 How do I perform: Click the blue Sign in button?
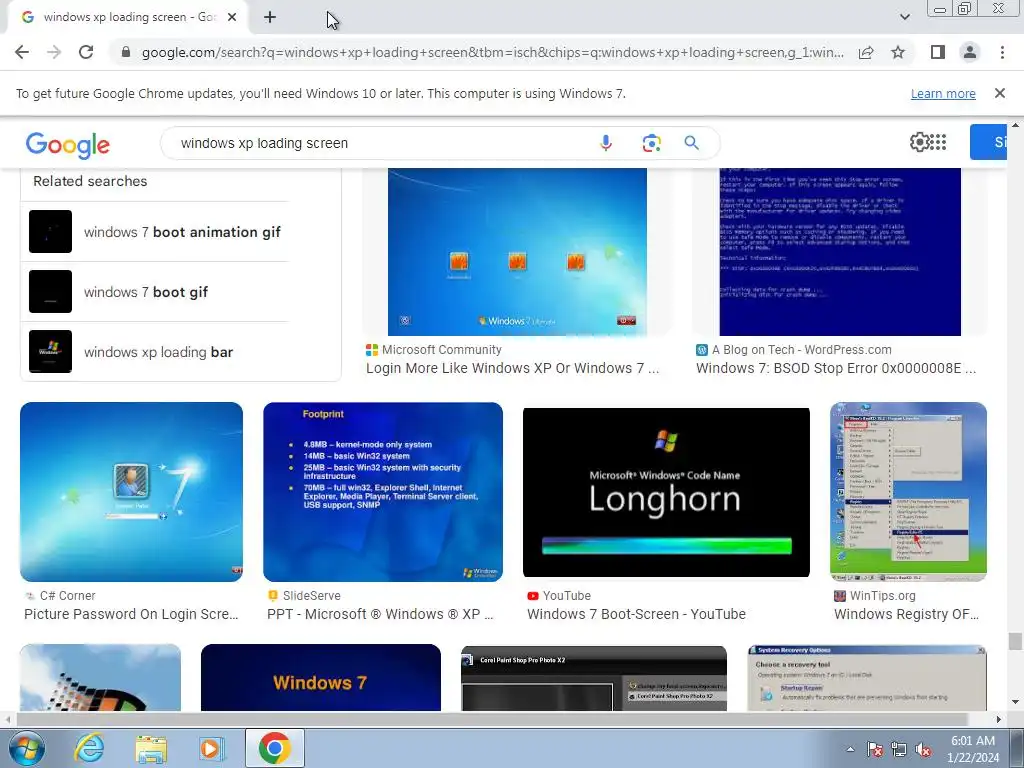[x=988, y=142]
